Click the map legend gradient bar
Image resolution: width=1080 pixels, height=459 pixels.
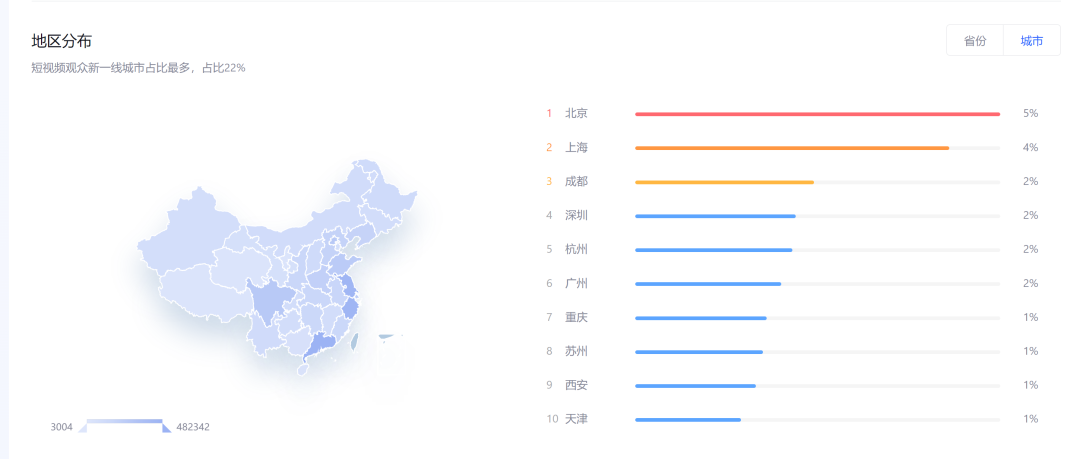[125, 422]
